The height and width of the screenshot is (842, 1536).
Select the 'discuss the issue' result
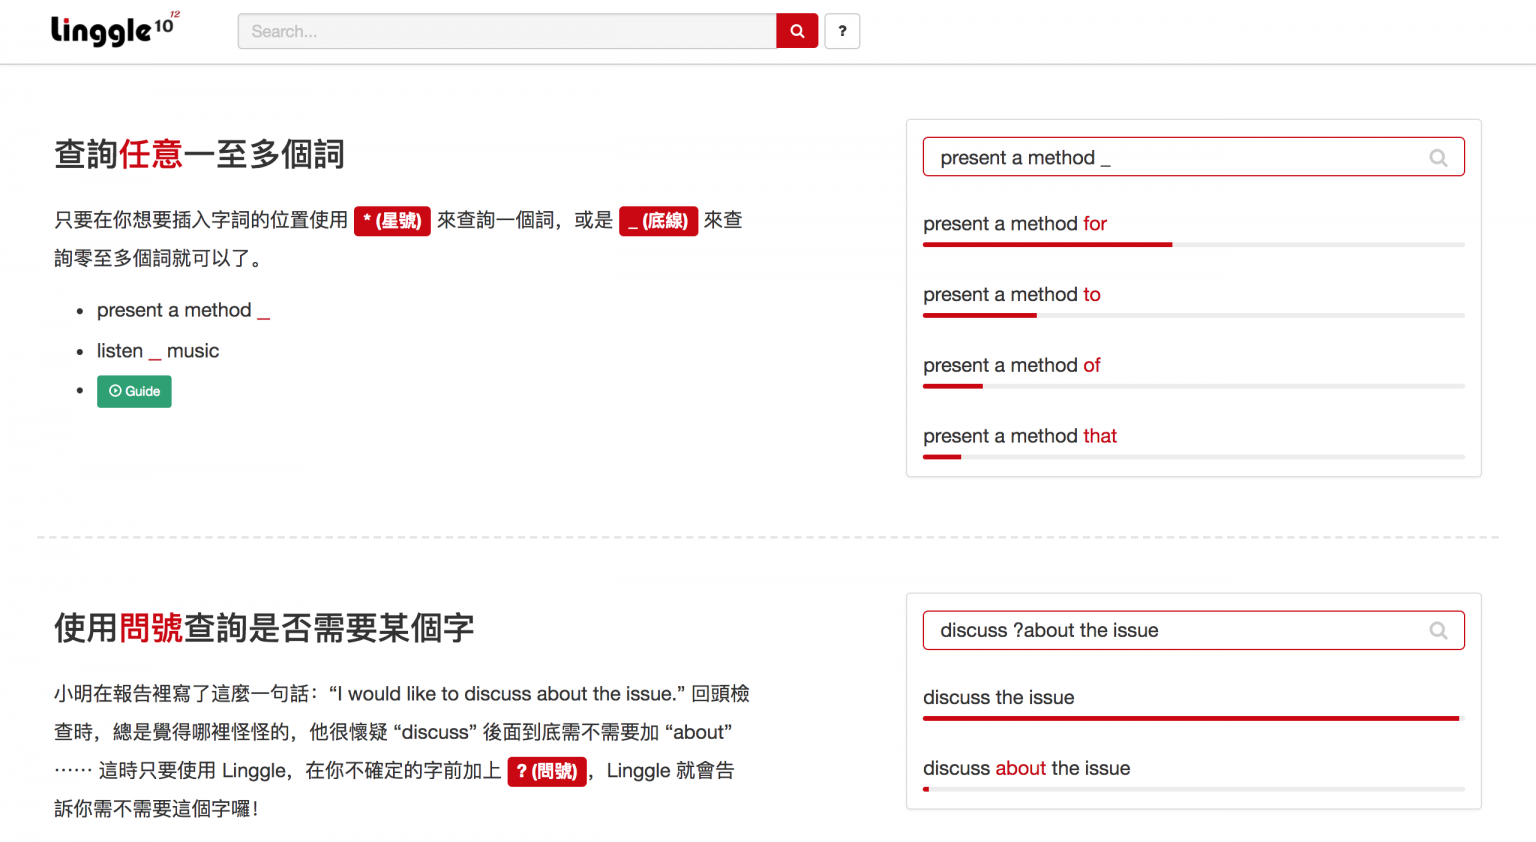coord(999,697)
